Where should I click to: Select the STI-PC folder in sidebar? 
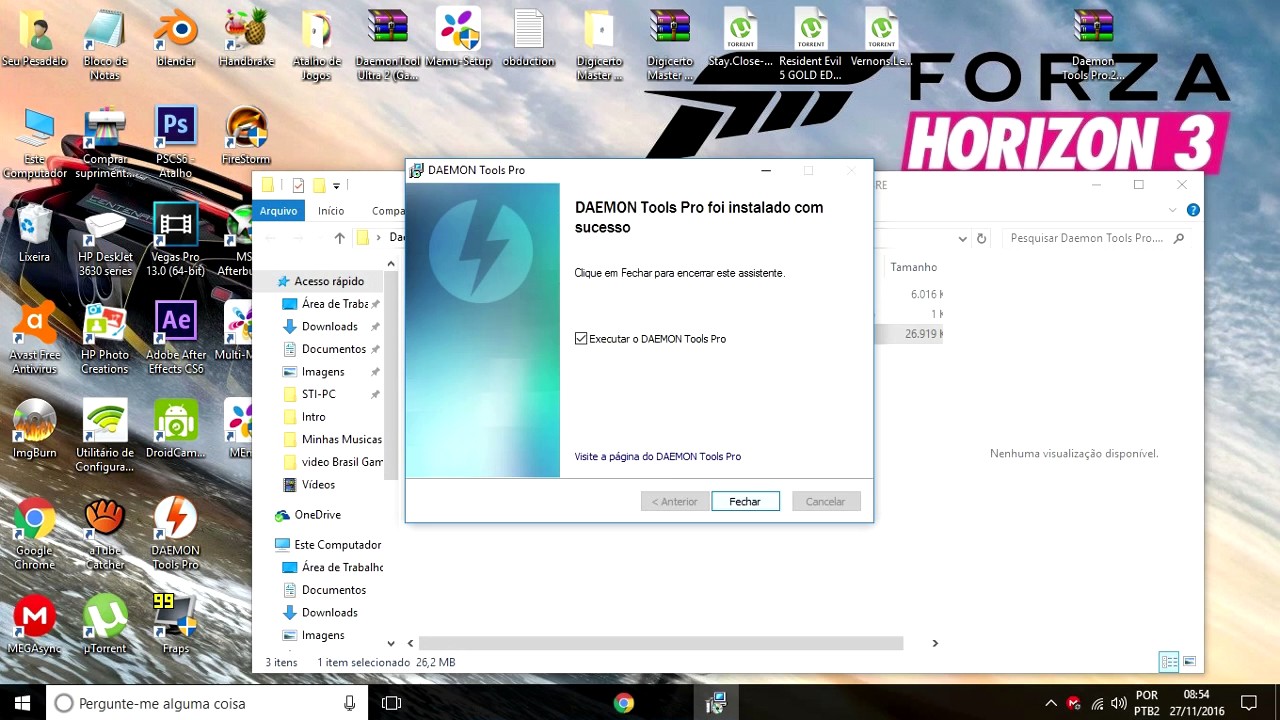pyautogui.click(x=319, y=394)
